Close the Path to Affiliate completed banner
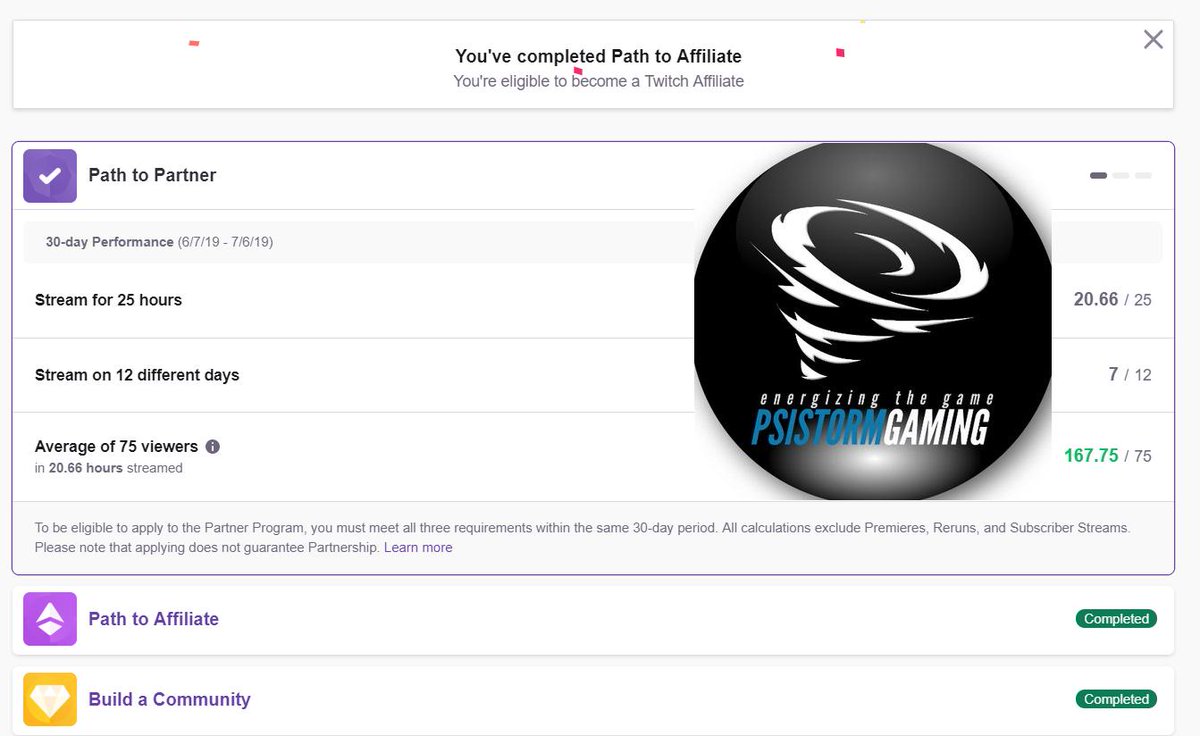1200x736 pixels. (1153, 40)
